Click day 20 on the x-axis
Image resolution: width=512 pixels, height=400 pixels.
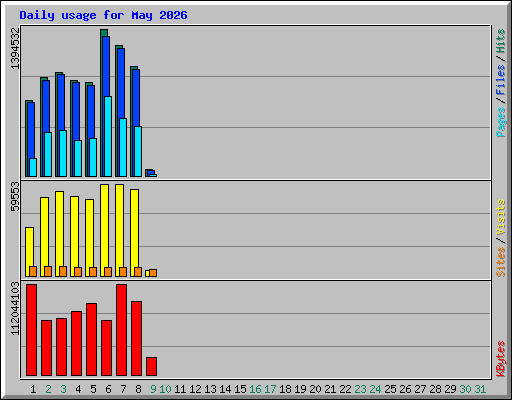tap(315, 389)
